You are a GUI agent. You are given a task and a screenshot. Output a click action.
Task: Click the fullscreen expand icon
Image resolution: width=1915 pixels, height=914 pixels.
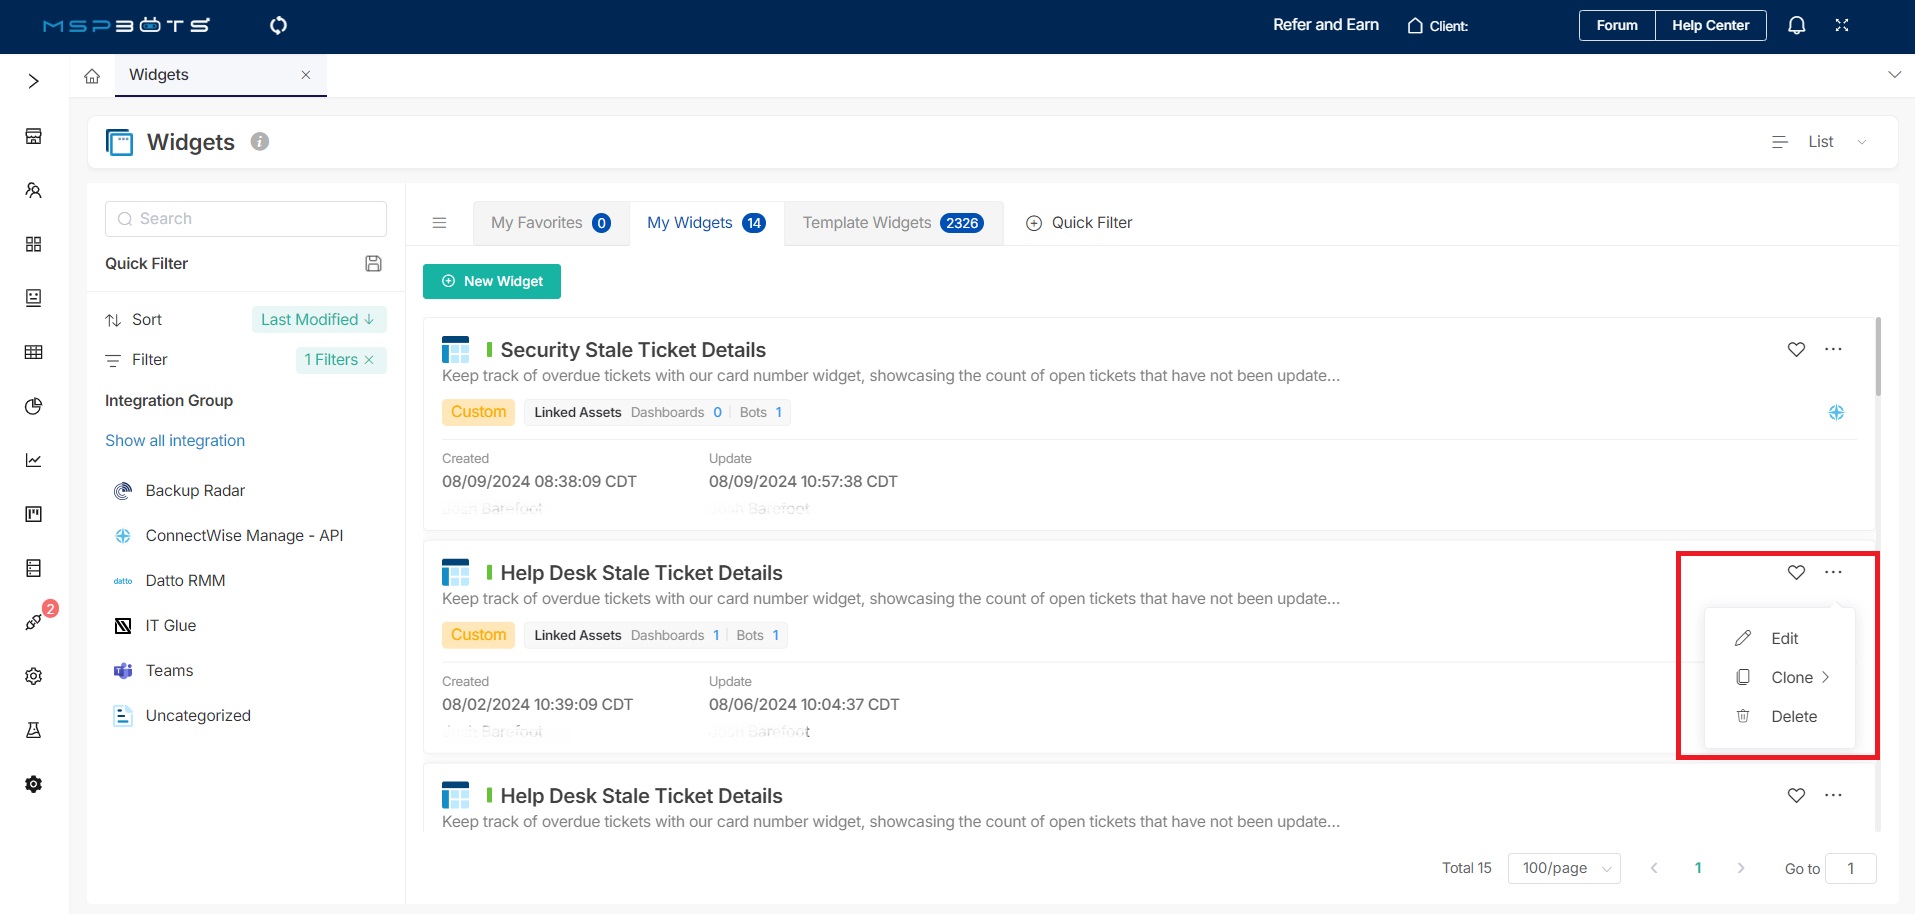[1841, 26]
